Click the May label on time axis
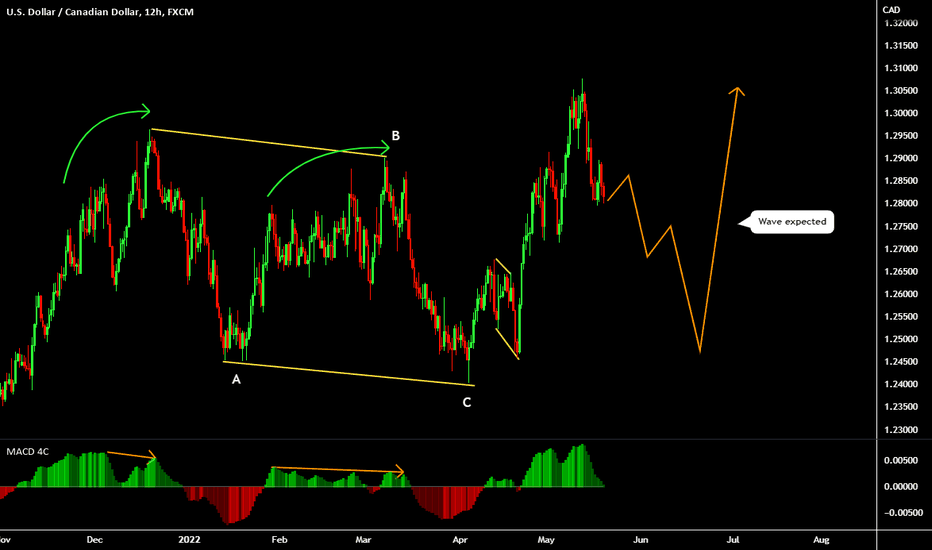Viewport: 932px width, 550px height. tap(546, 540)
